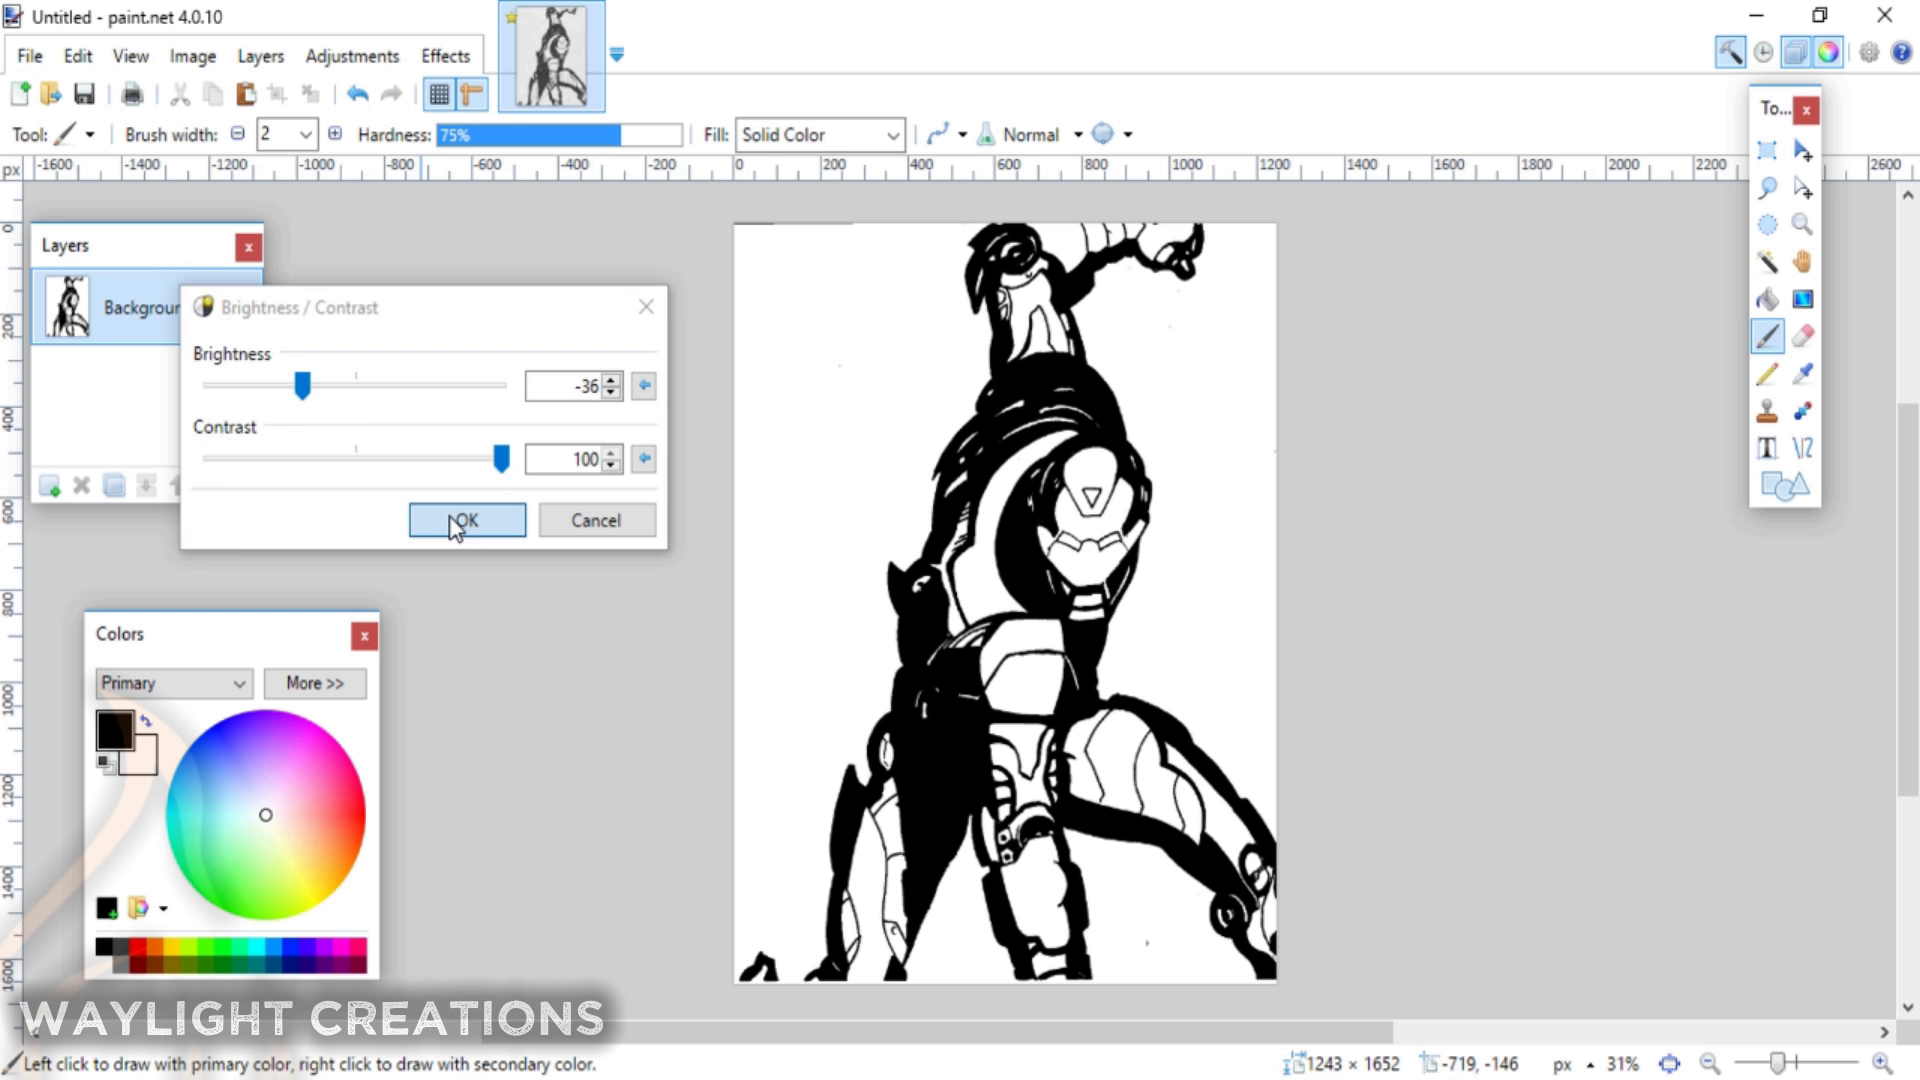Click the Contrast slider handle
The width and height of the screenshot is (1920, 1080).
(x=501, y=458)
